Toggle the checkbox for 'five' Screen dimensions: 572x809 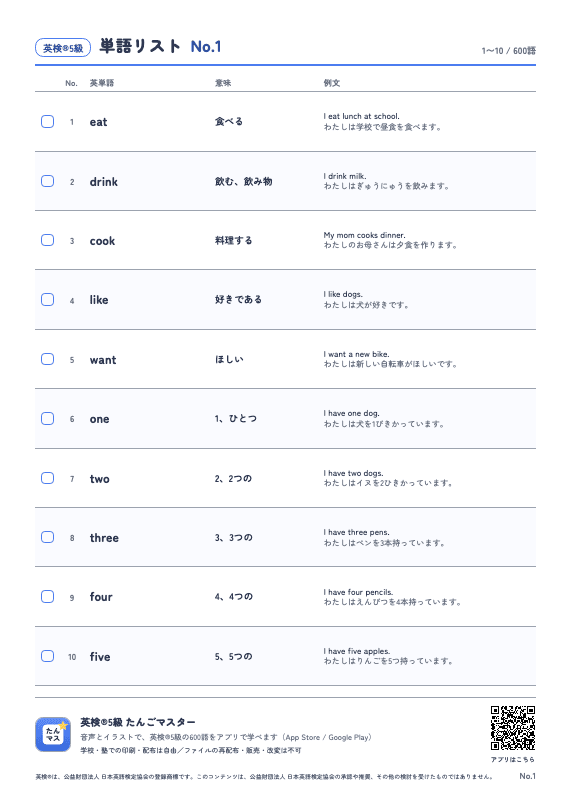(x=47, y=656)
